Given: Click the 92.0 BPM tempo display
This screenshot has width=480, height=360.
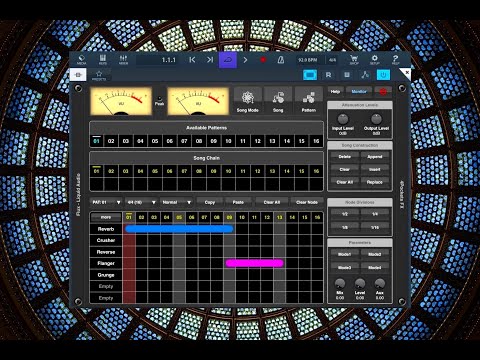Looking at the screenshot, I should point(307,60).
